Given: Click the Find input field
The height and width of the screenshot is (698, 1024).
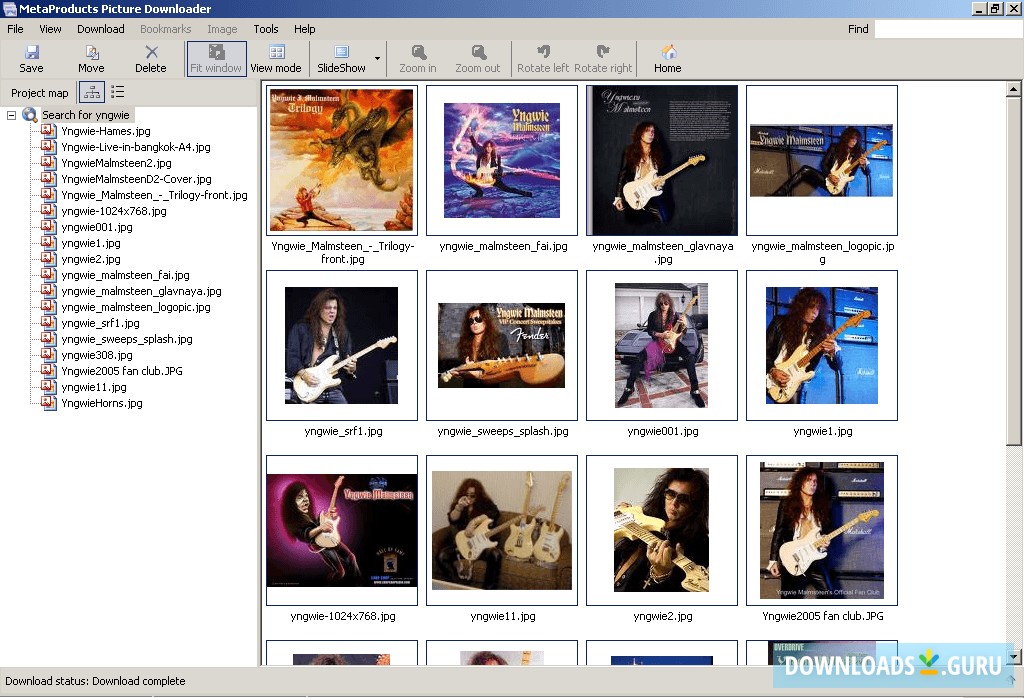Looking at the screenshot, I should [945, 29].
